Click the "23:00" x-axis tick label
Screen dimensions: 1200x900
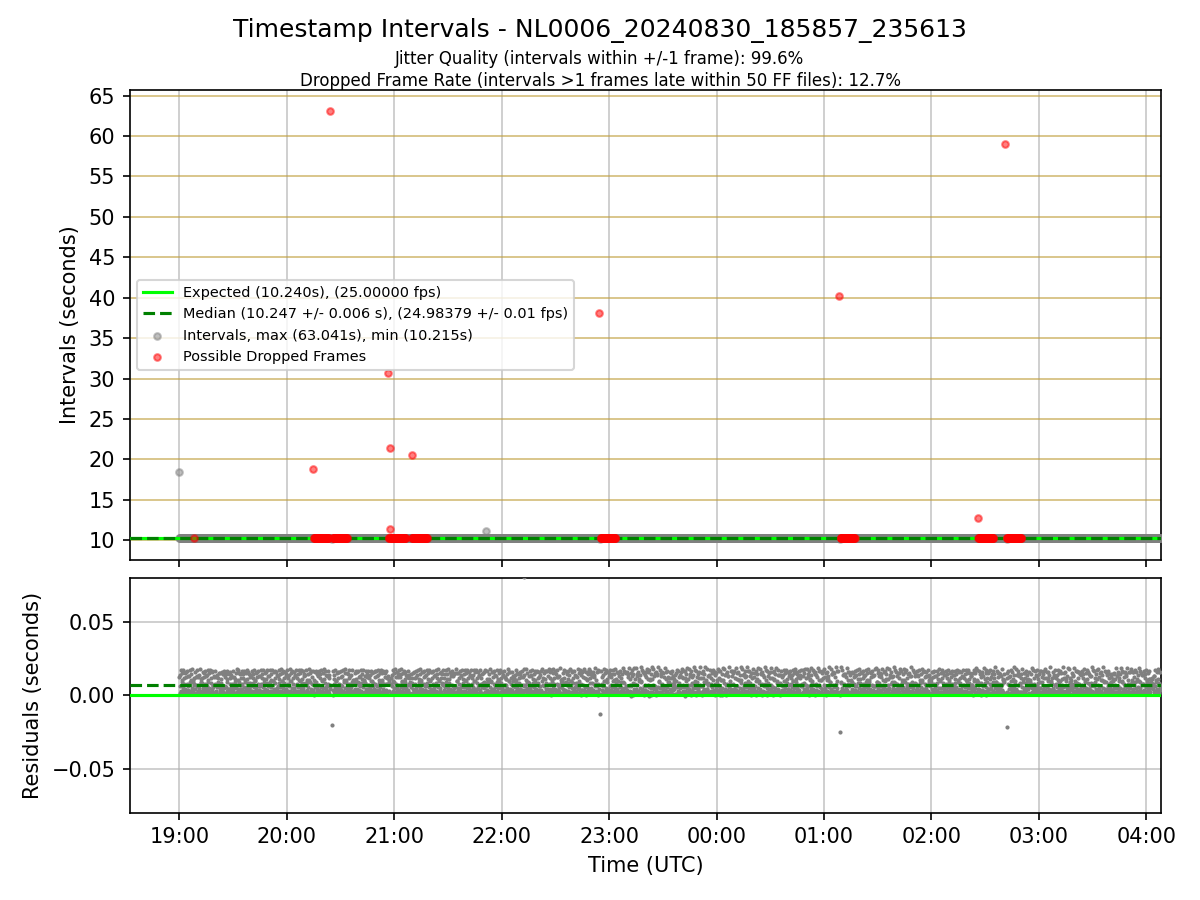609,833
